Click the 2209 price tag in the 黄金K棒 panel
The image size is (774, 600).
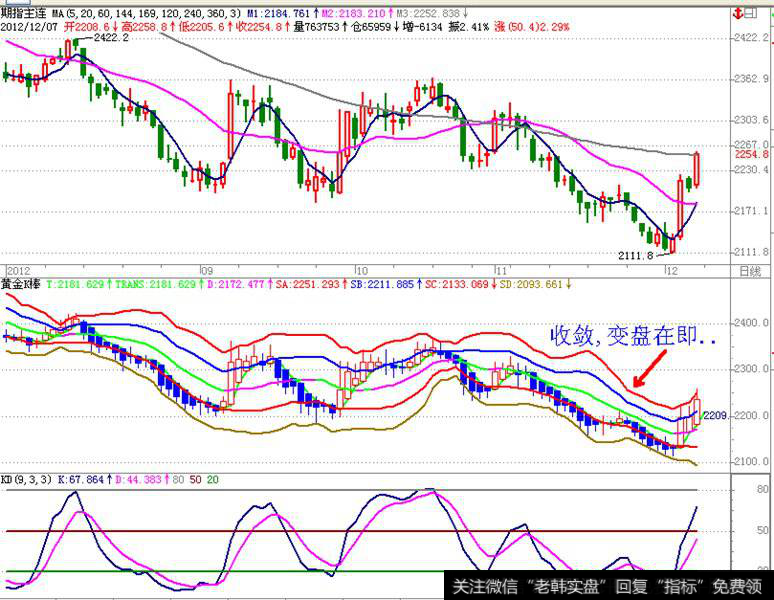click(715, 415)
